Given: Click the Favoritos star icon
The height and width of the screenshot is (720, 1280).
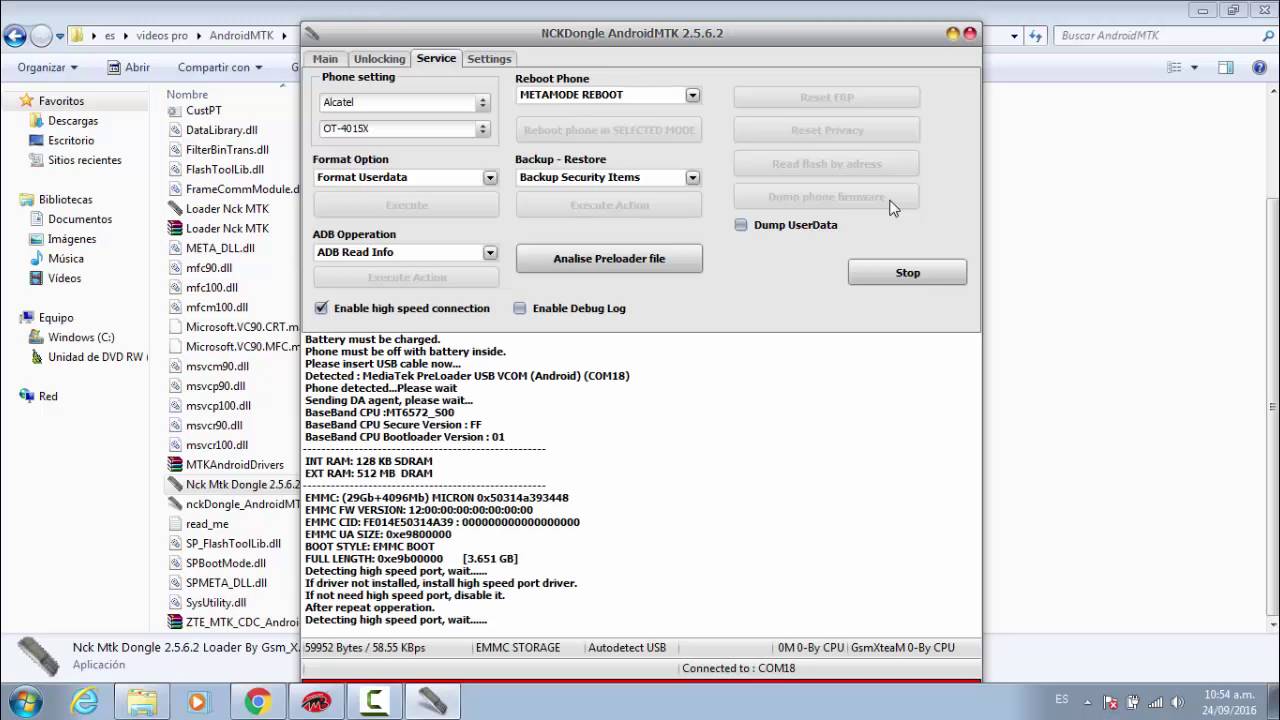Looking at the screenshot, I should [26, 101].
